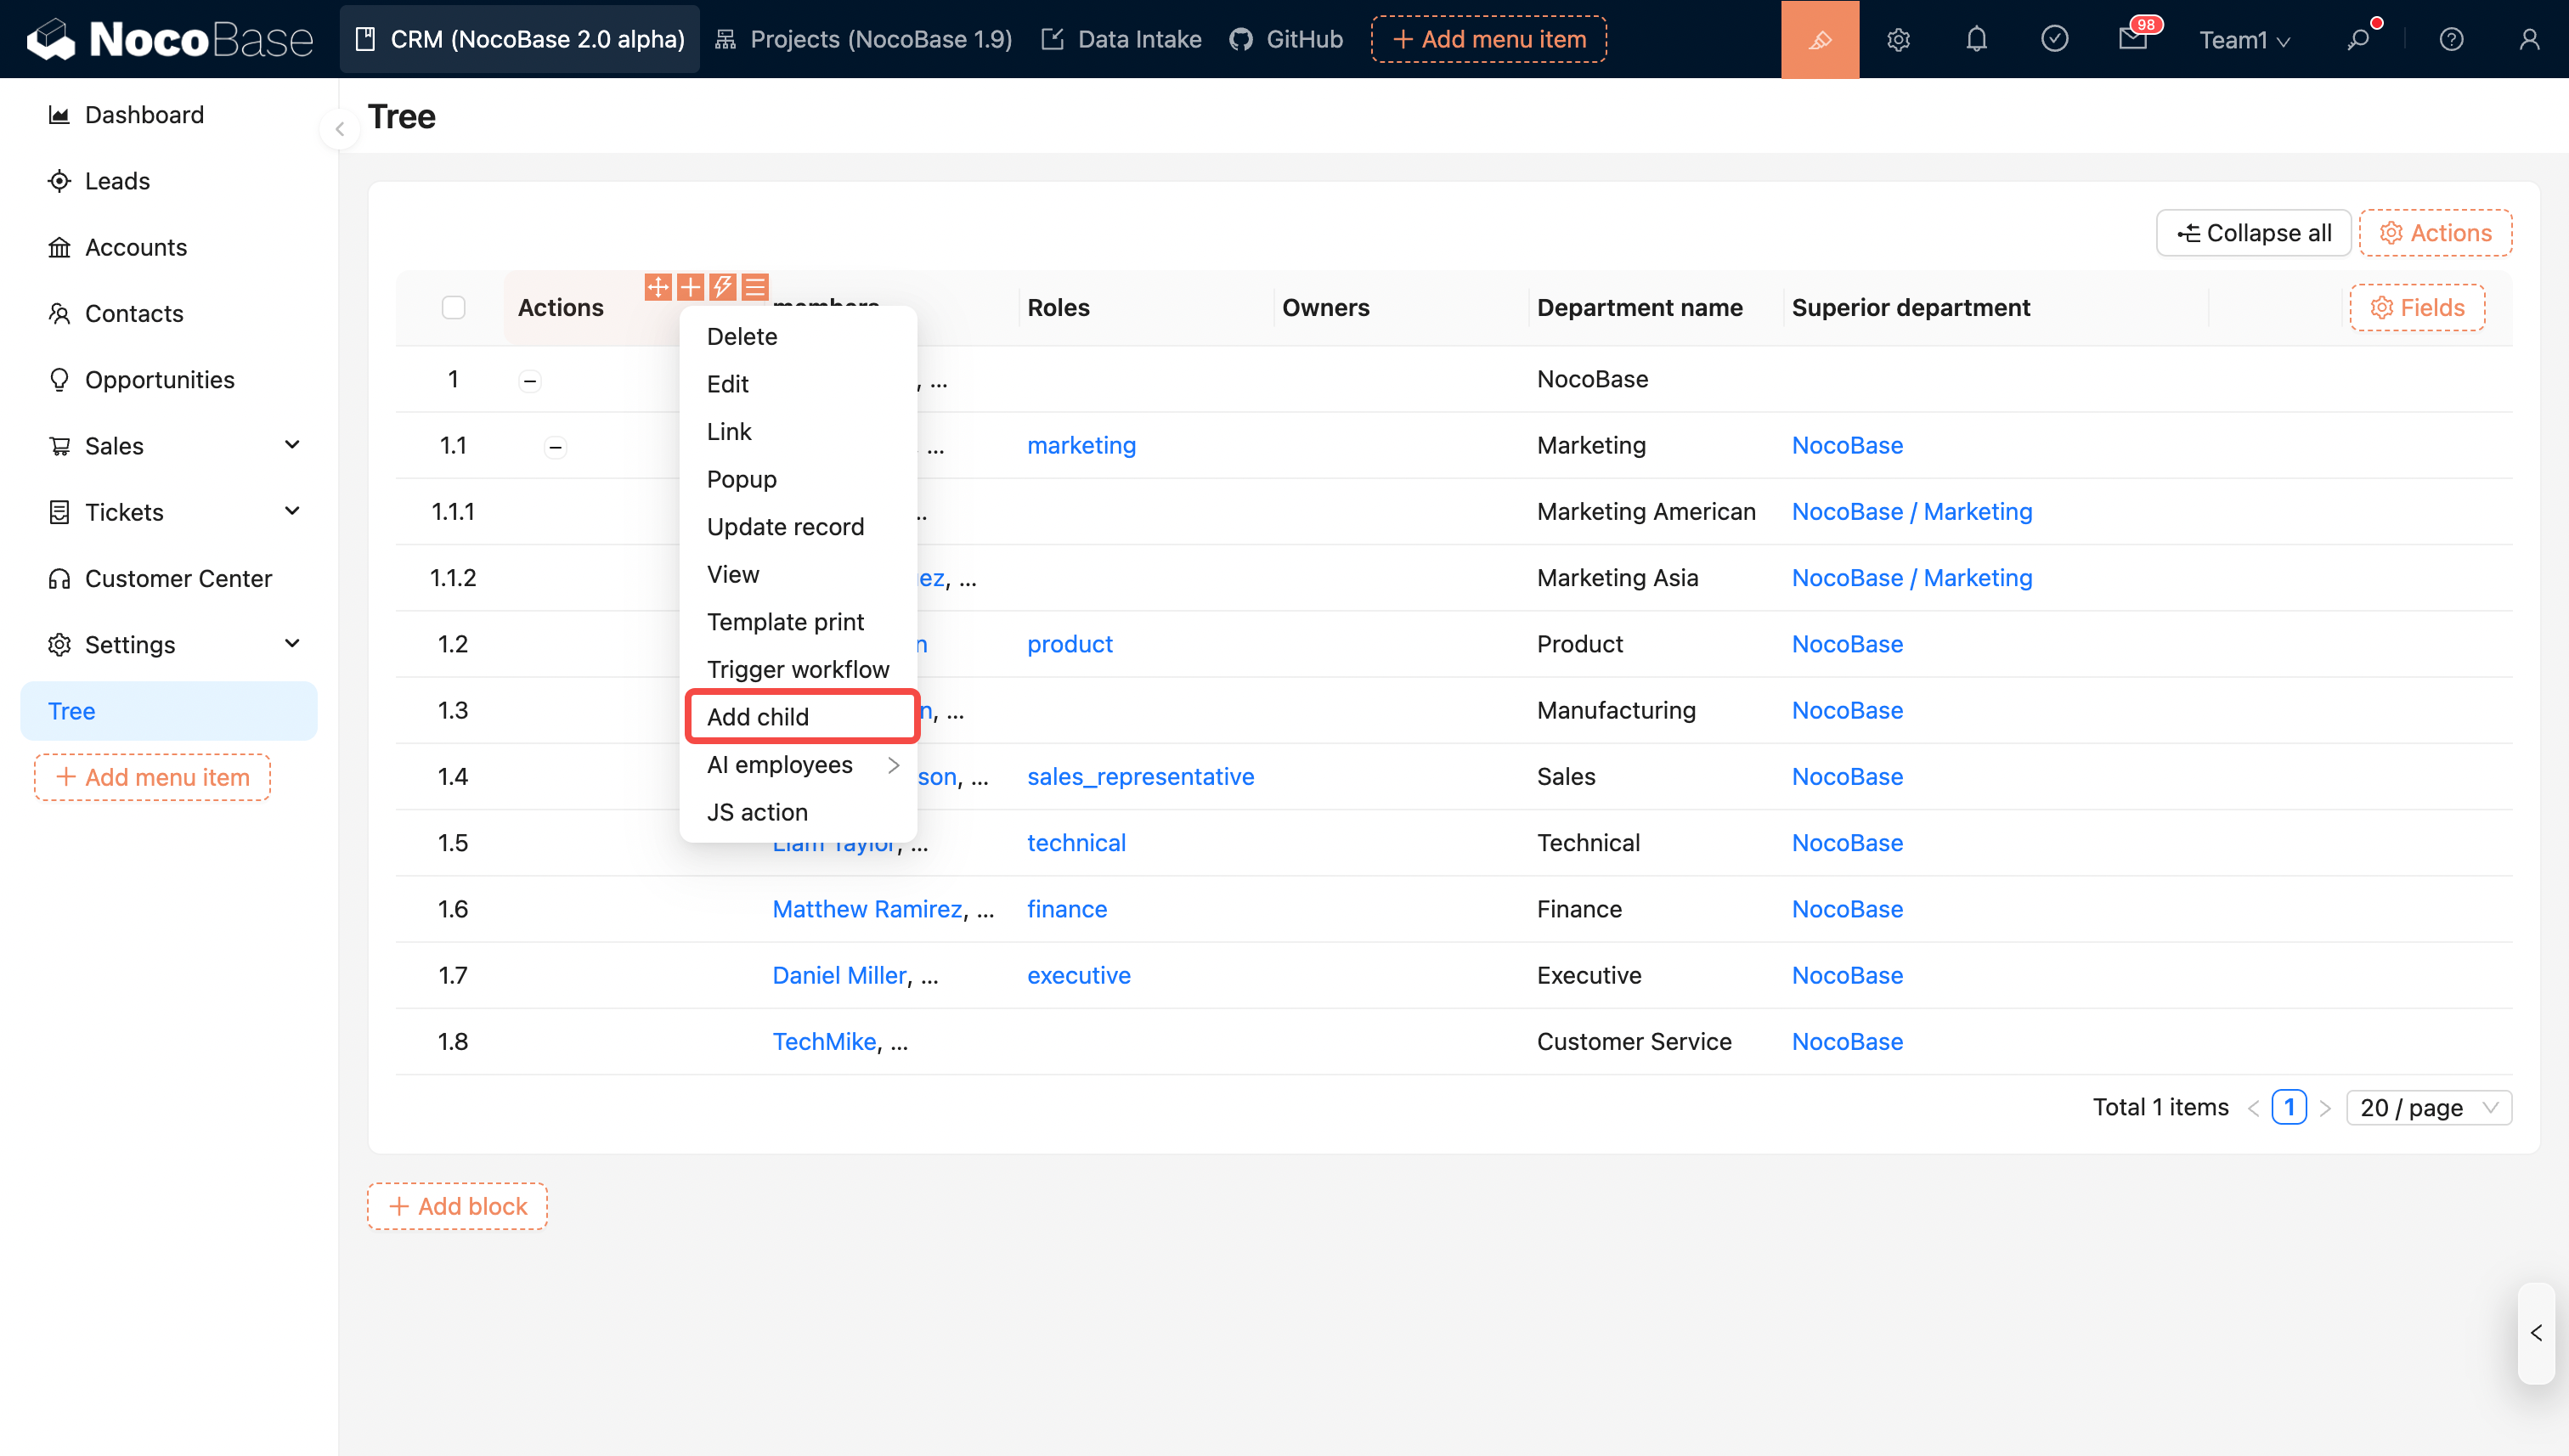Open the system settings gear icon

click(x=1898, y=39)
